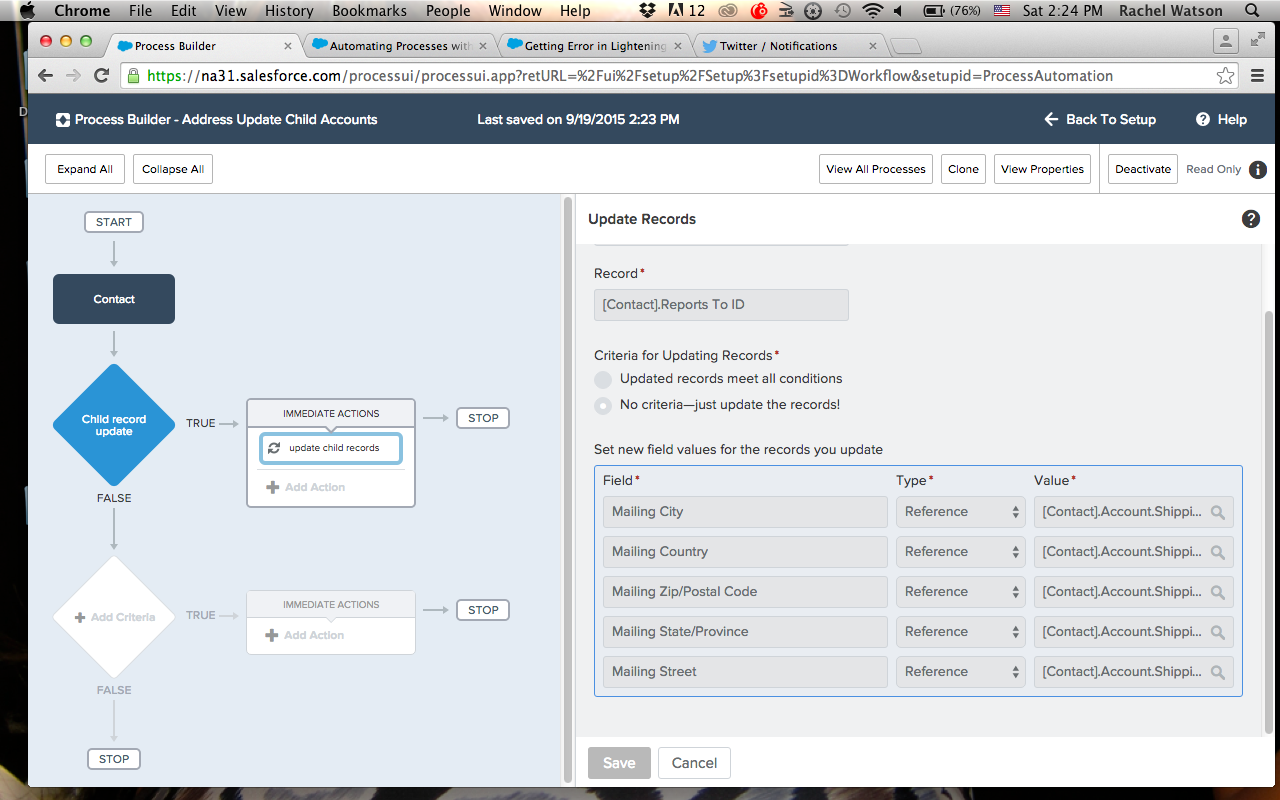Viewport: 1280px width, 800px height.
Task: Open the Type dropdown for Mailing City
Action: coord(960,512)
